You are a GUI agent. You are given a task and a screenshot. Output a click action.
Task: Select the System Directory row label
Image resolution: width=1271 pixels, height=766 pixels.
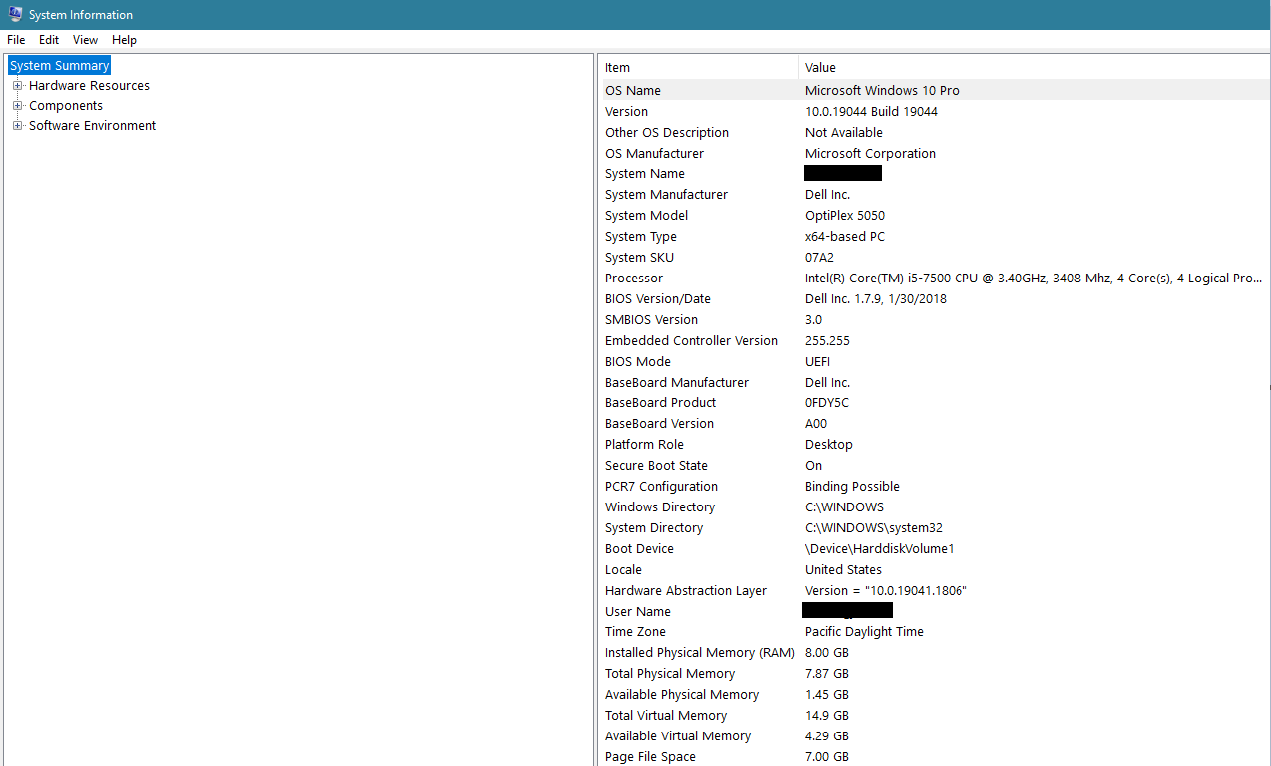pyautogui.click(x=654, y=528)
